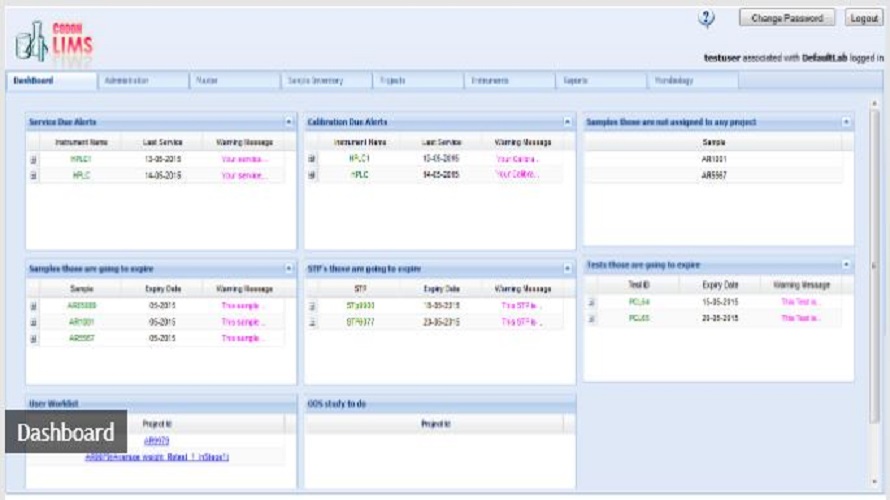Click the AR1001 sample in Samples going to expire
890x500 pixels.
[x=81, y=322]
